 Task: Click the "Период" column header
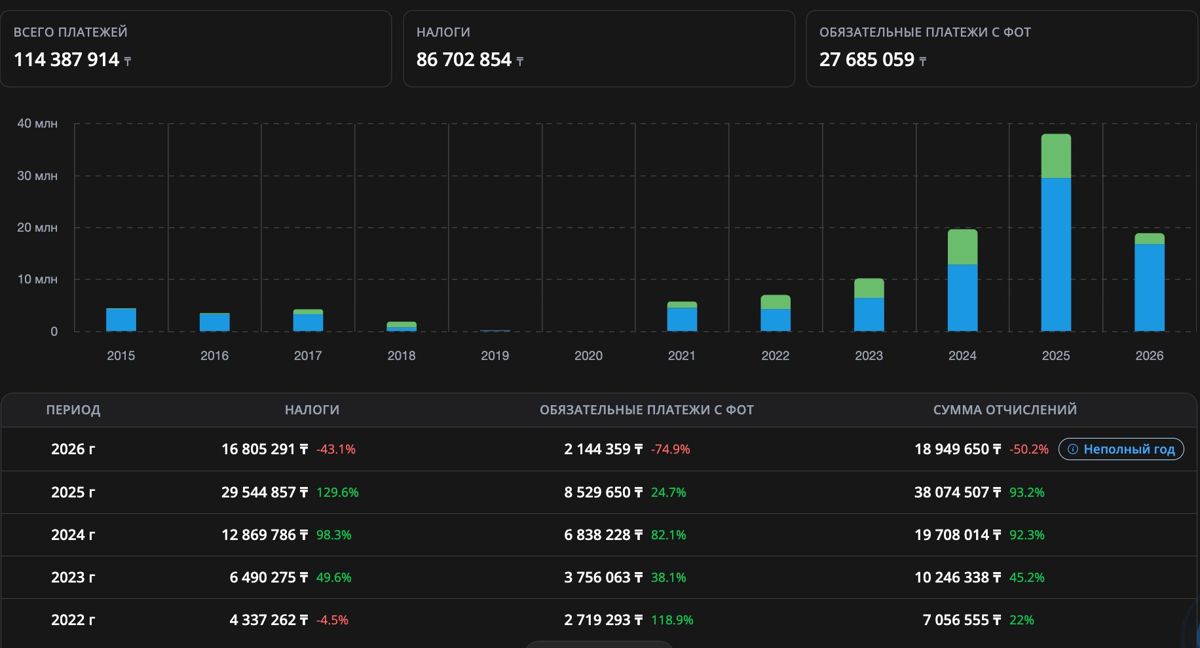(73, 410)
